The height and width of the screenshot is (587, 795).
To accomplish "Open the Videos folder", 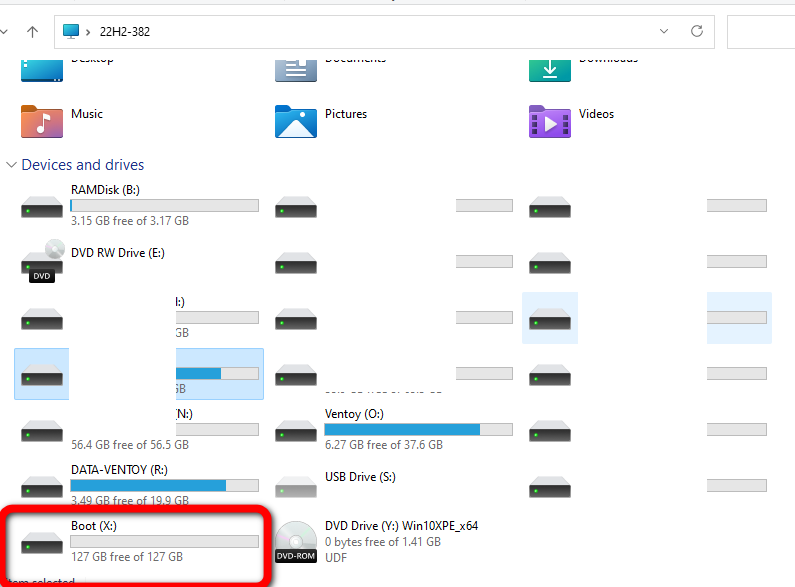I will 550,122.
